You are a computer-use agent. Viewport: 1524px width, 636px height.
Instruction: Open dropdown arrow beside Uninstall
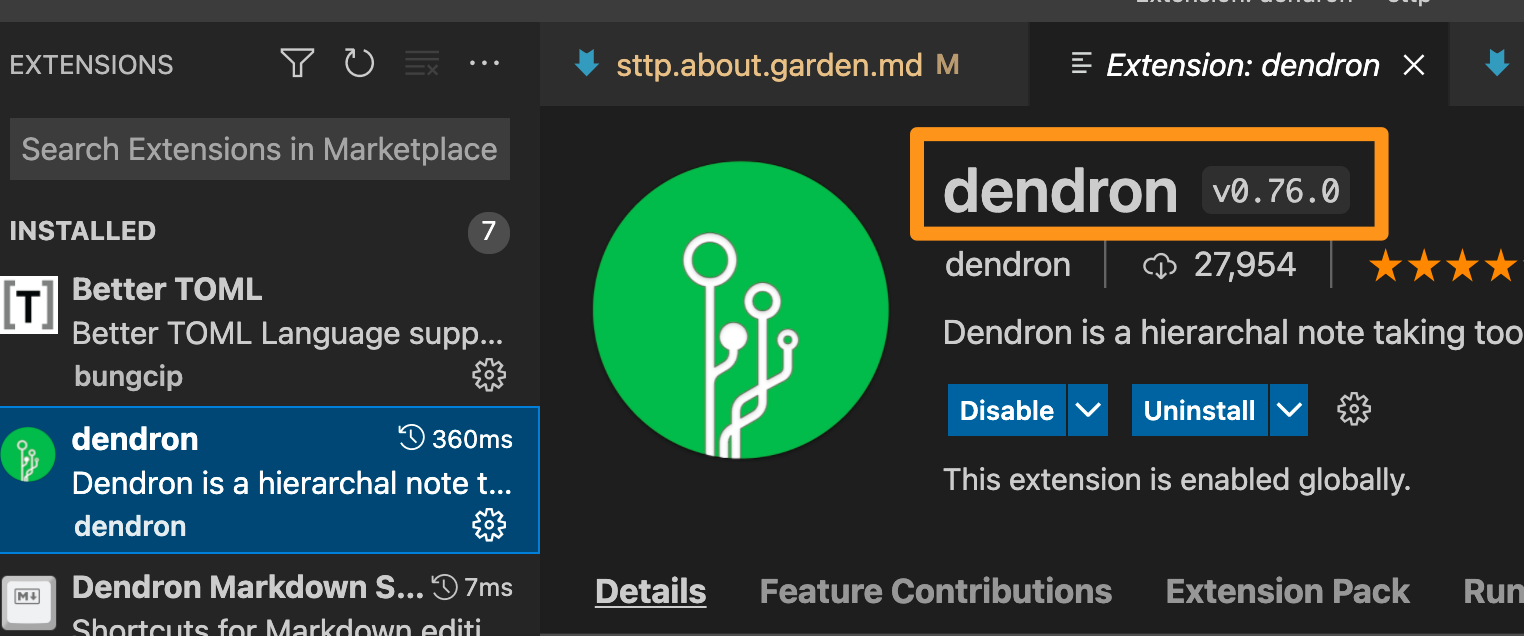tap(1289, 410)
